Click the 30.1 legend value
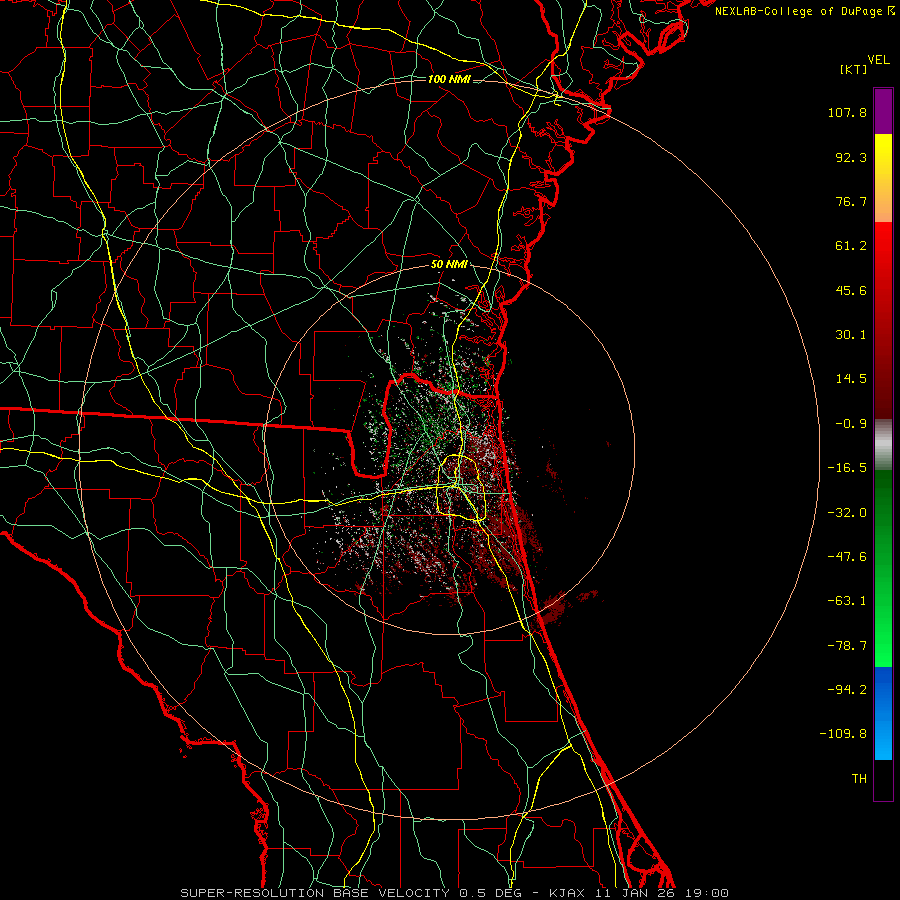The width and height of the screenshot is (900, 900). click(851, 335)
